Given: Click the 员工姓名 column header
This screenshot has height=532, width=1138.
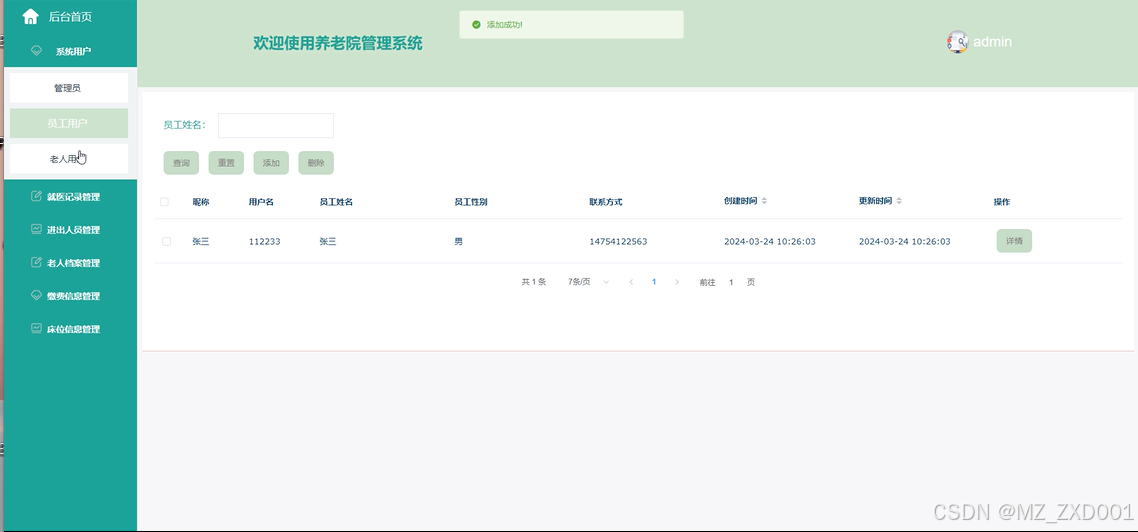Looking at the screenshot, I should coord(336,202).
